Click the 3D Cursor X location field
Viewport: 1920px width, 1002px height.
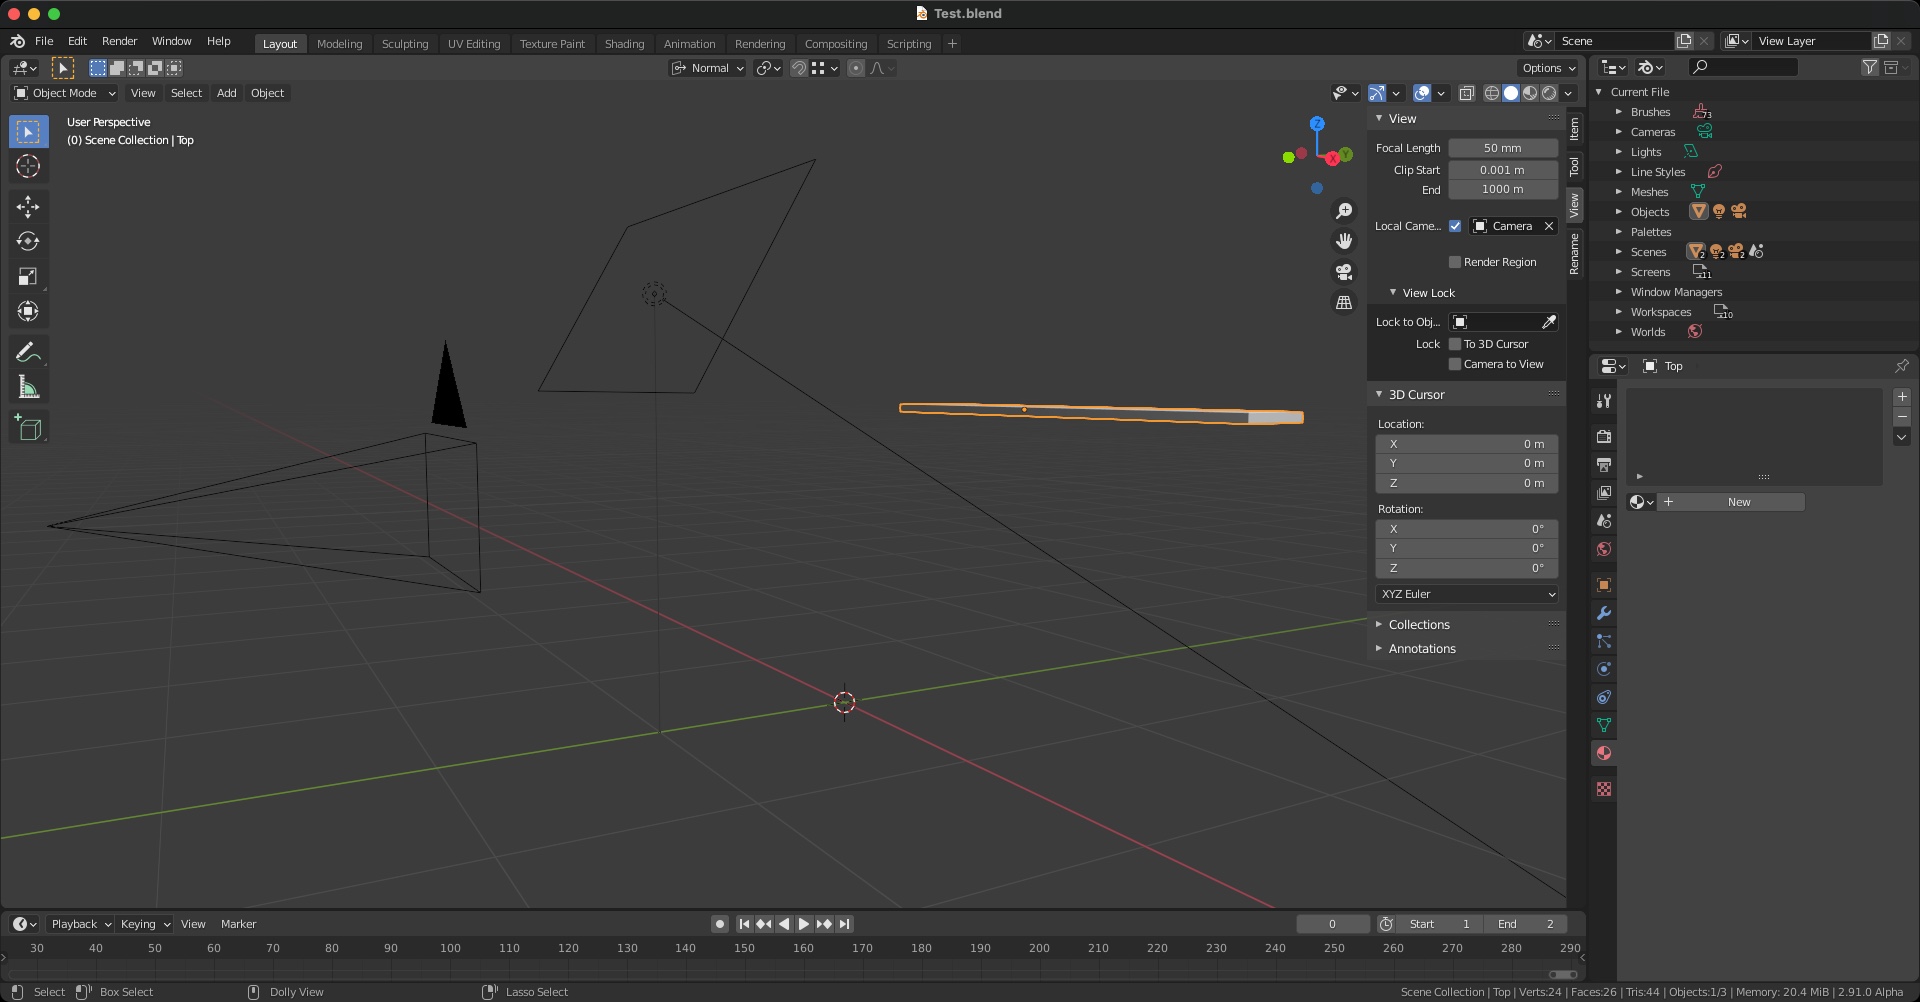click(1467, 444)
